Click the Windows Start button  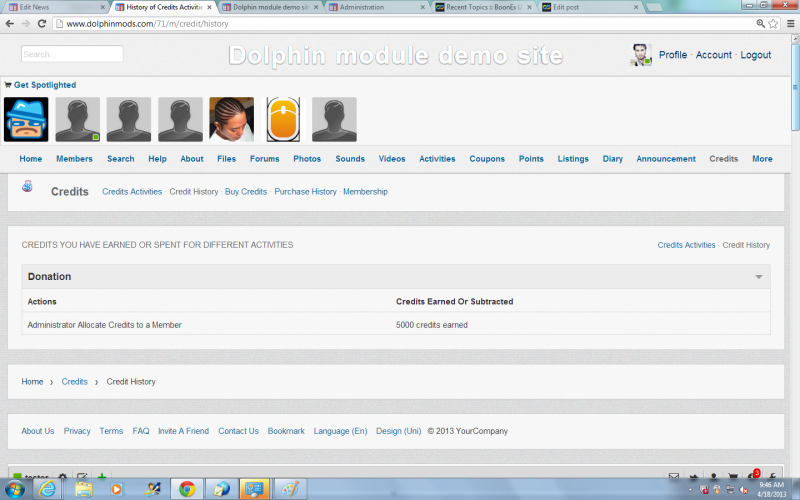pos(14,490)
